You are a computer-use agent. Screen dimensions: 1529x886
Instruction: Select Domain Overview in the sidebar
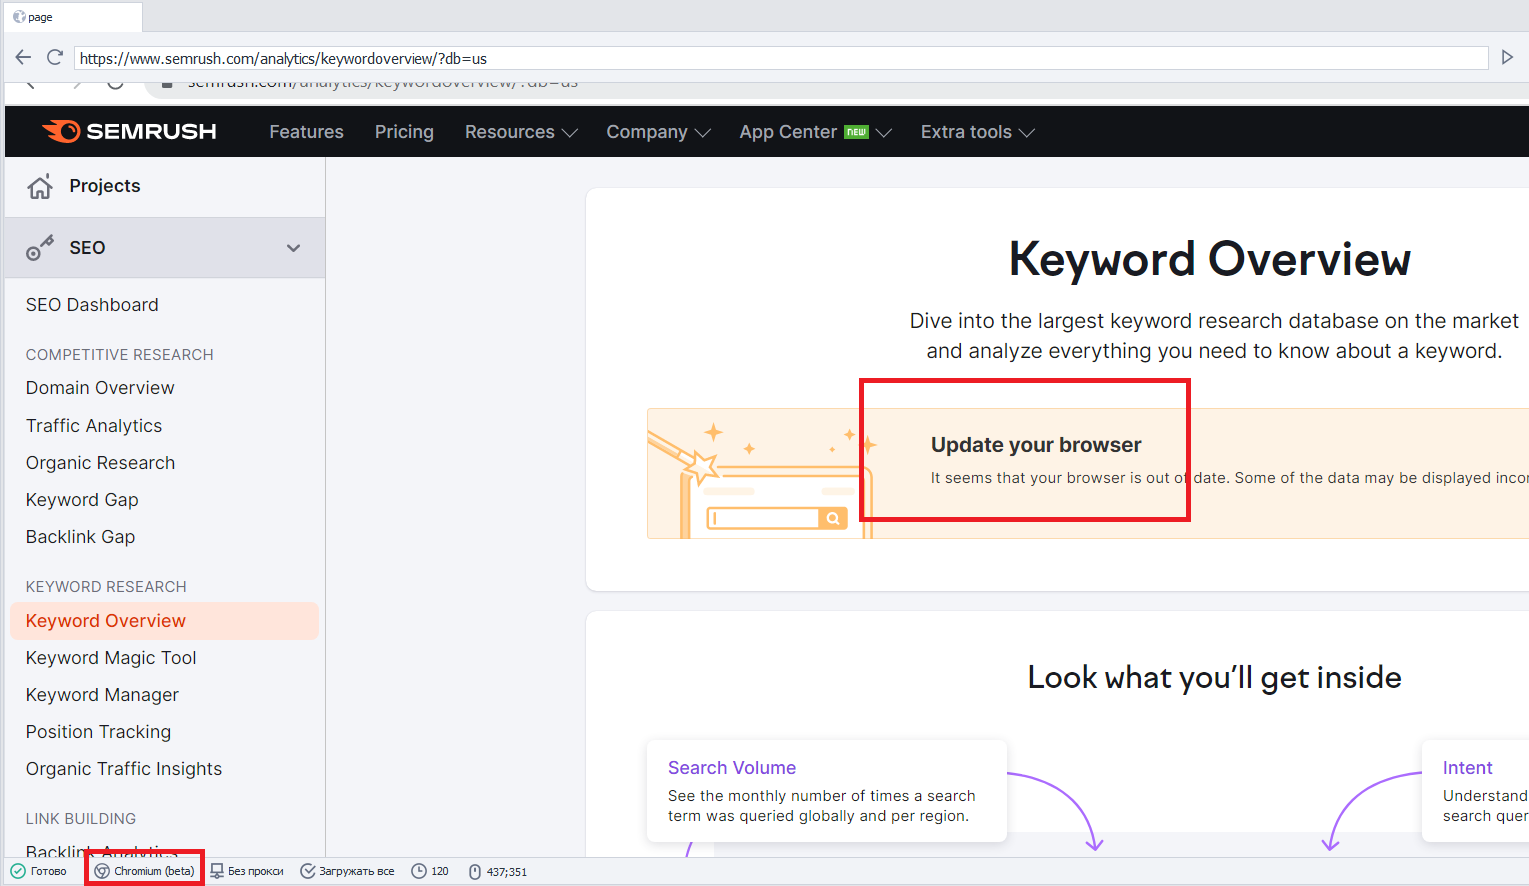(100, 388)
